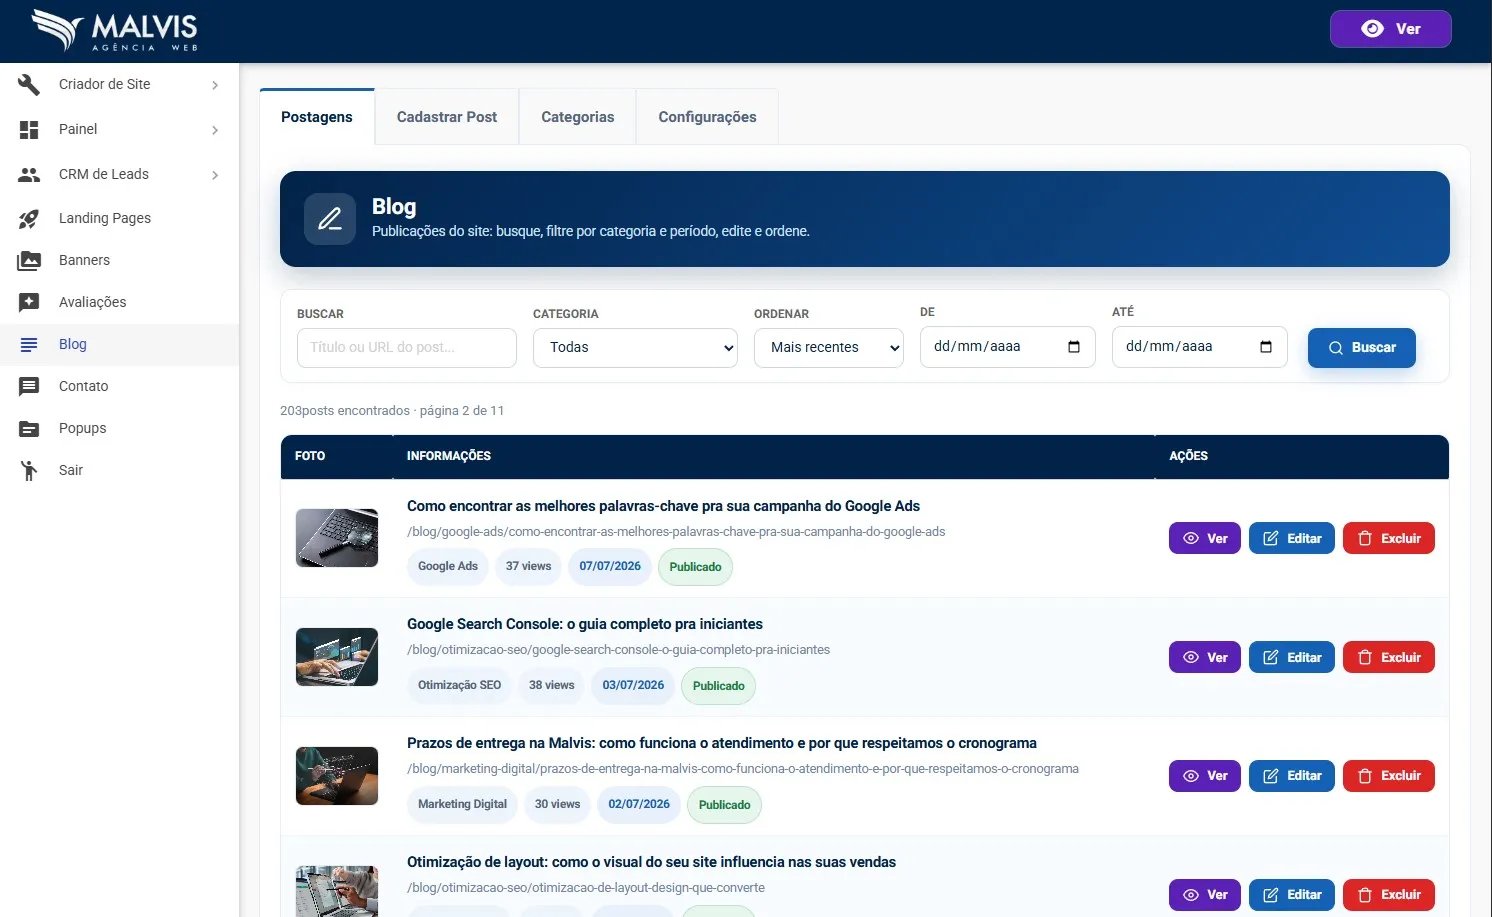This screenshot has height=917, width=1492.
Task: Click the Blog lines icon in sidebar
Action: click(29, 344)
